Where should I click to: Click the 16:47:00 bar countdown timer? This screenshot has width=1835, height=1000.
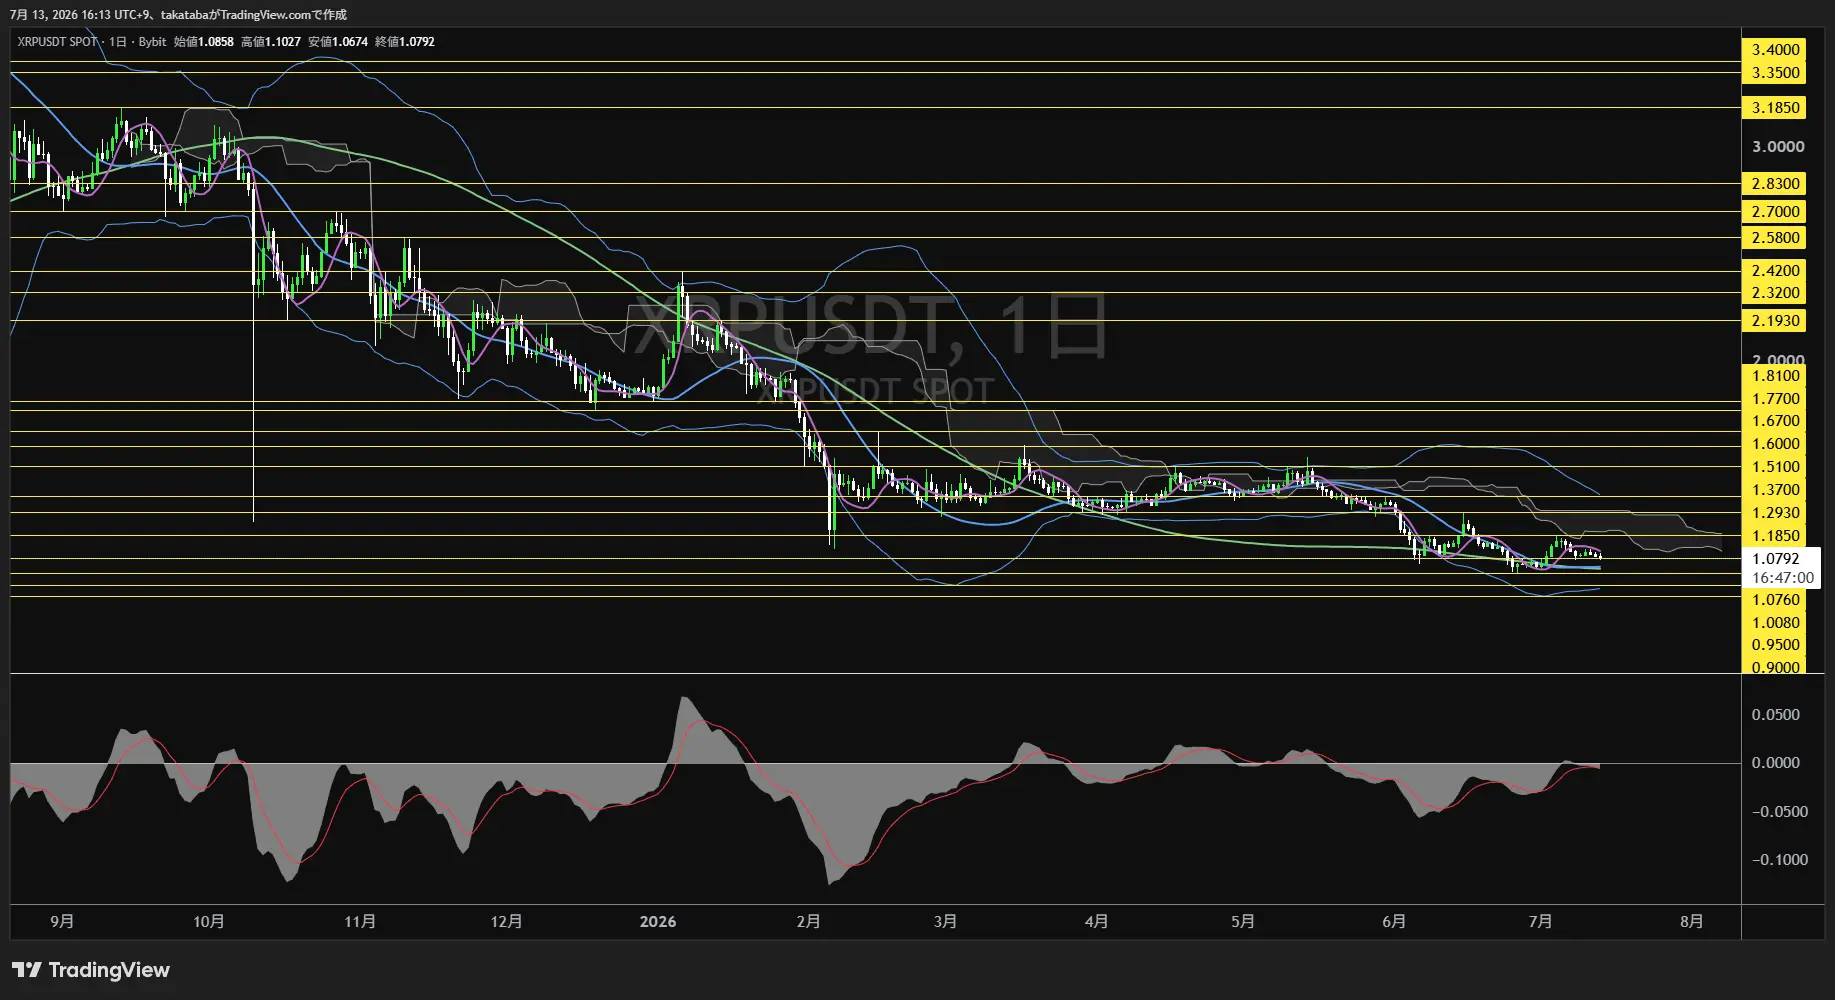tap(1782, 578)
